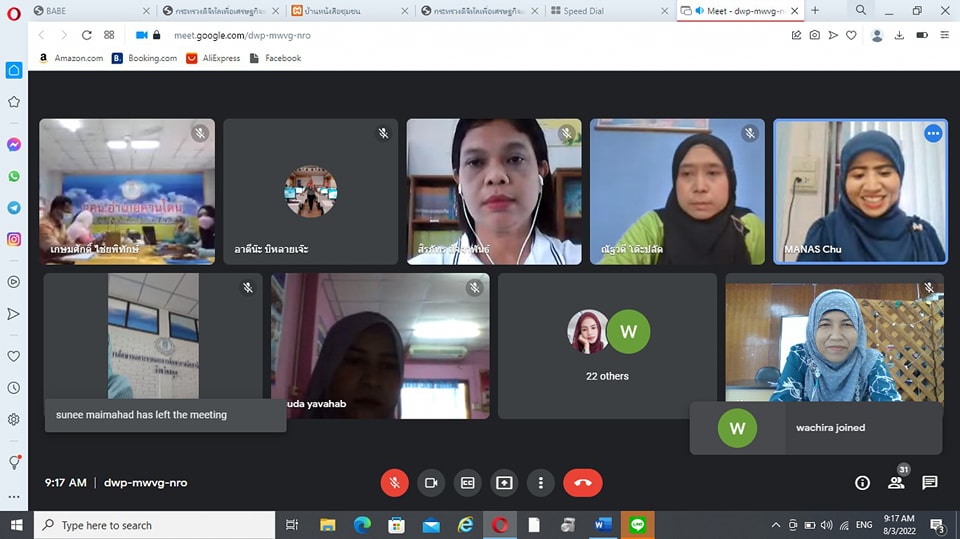Turn on closed captions
Viewport: 960px width, 539px height.
pos(467,483)
